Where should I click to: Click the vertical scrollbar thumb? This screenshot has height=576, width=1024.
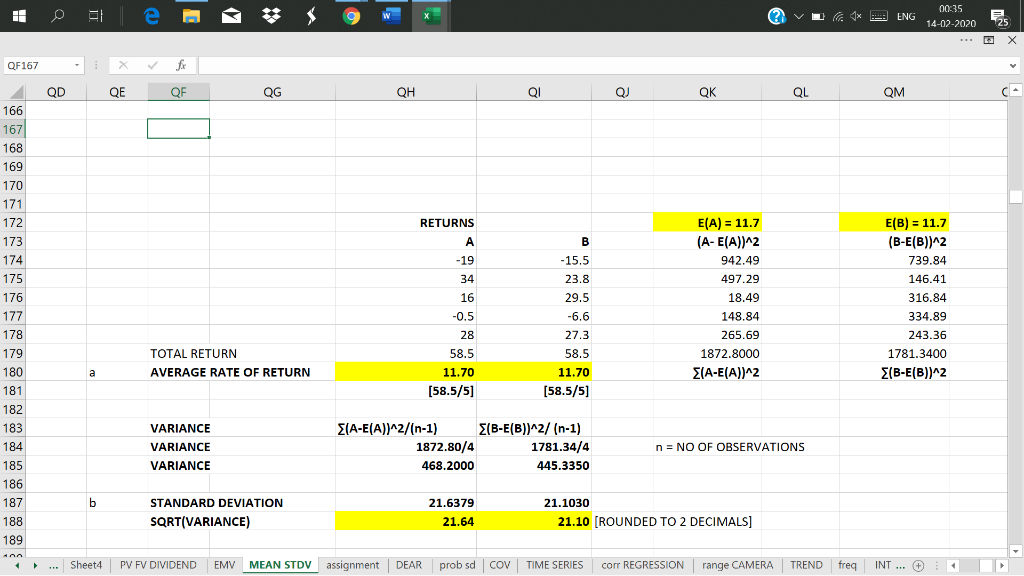[1016, 196]
